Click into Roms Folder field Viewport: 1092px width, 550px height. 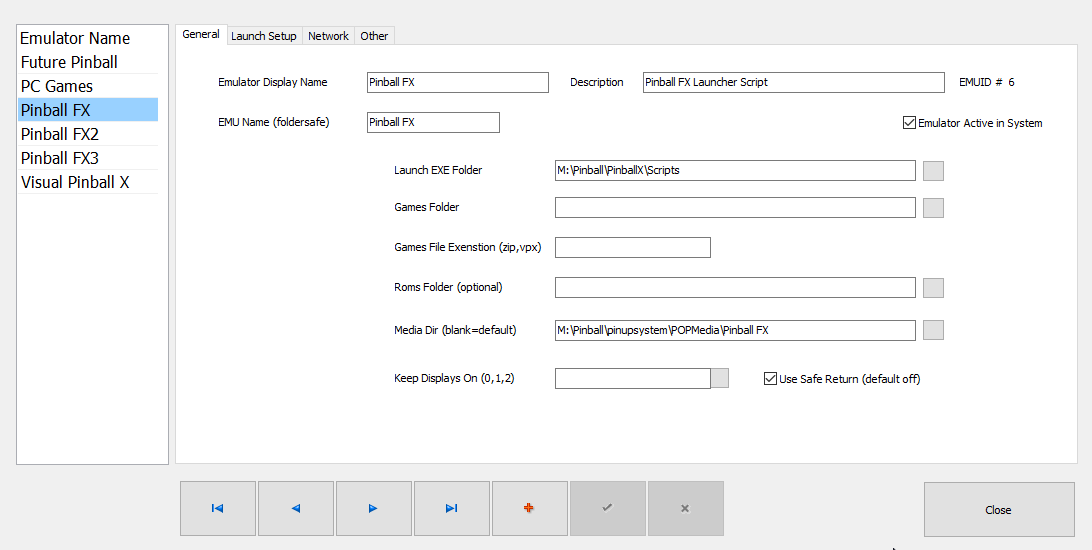(735, 288)
